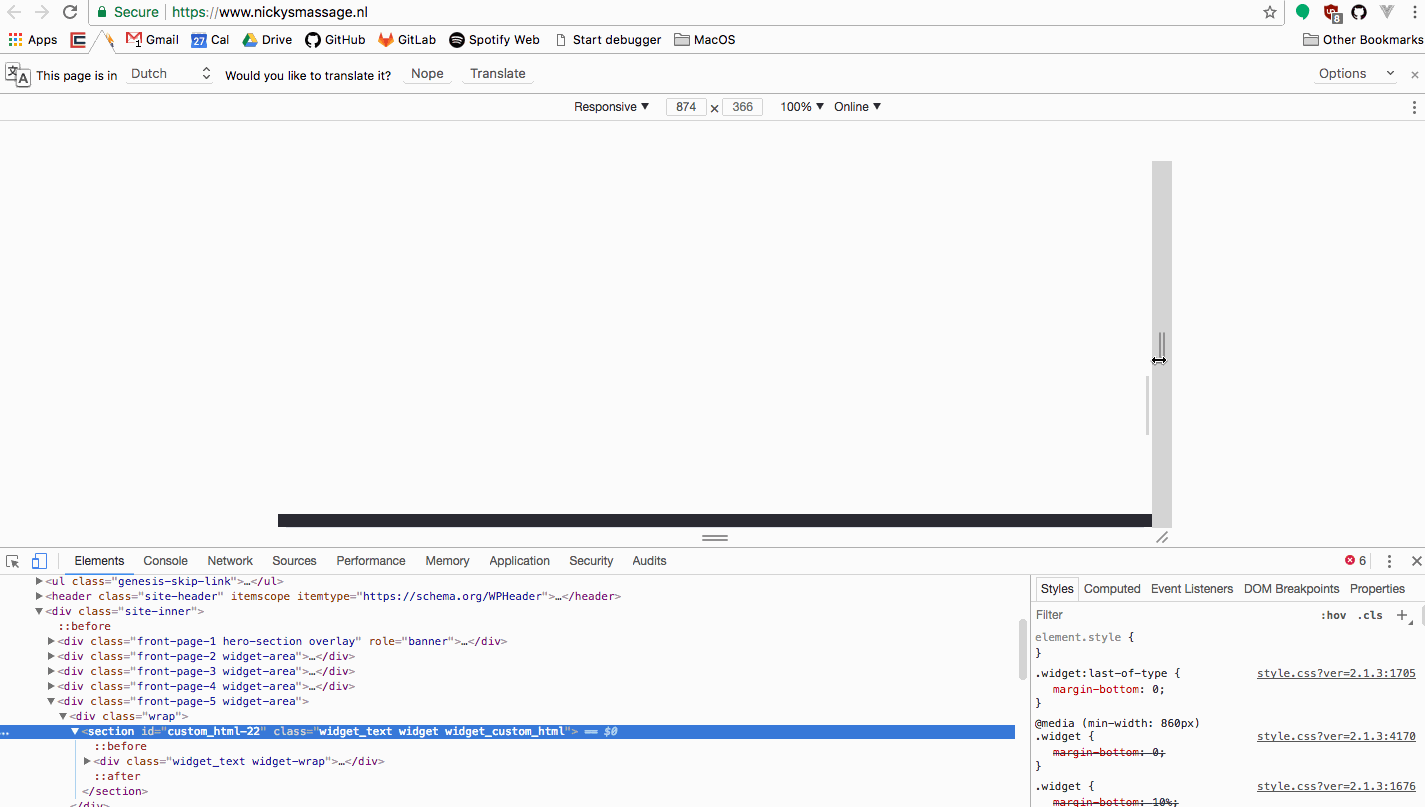Open the GitHub extension icon in toolbar

point(1358,12)
